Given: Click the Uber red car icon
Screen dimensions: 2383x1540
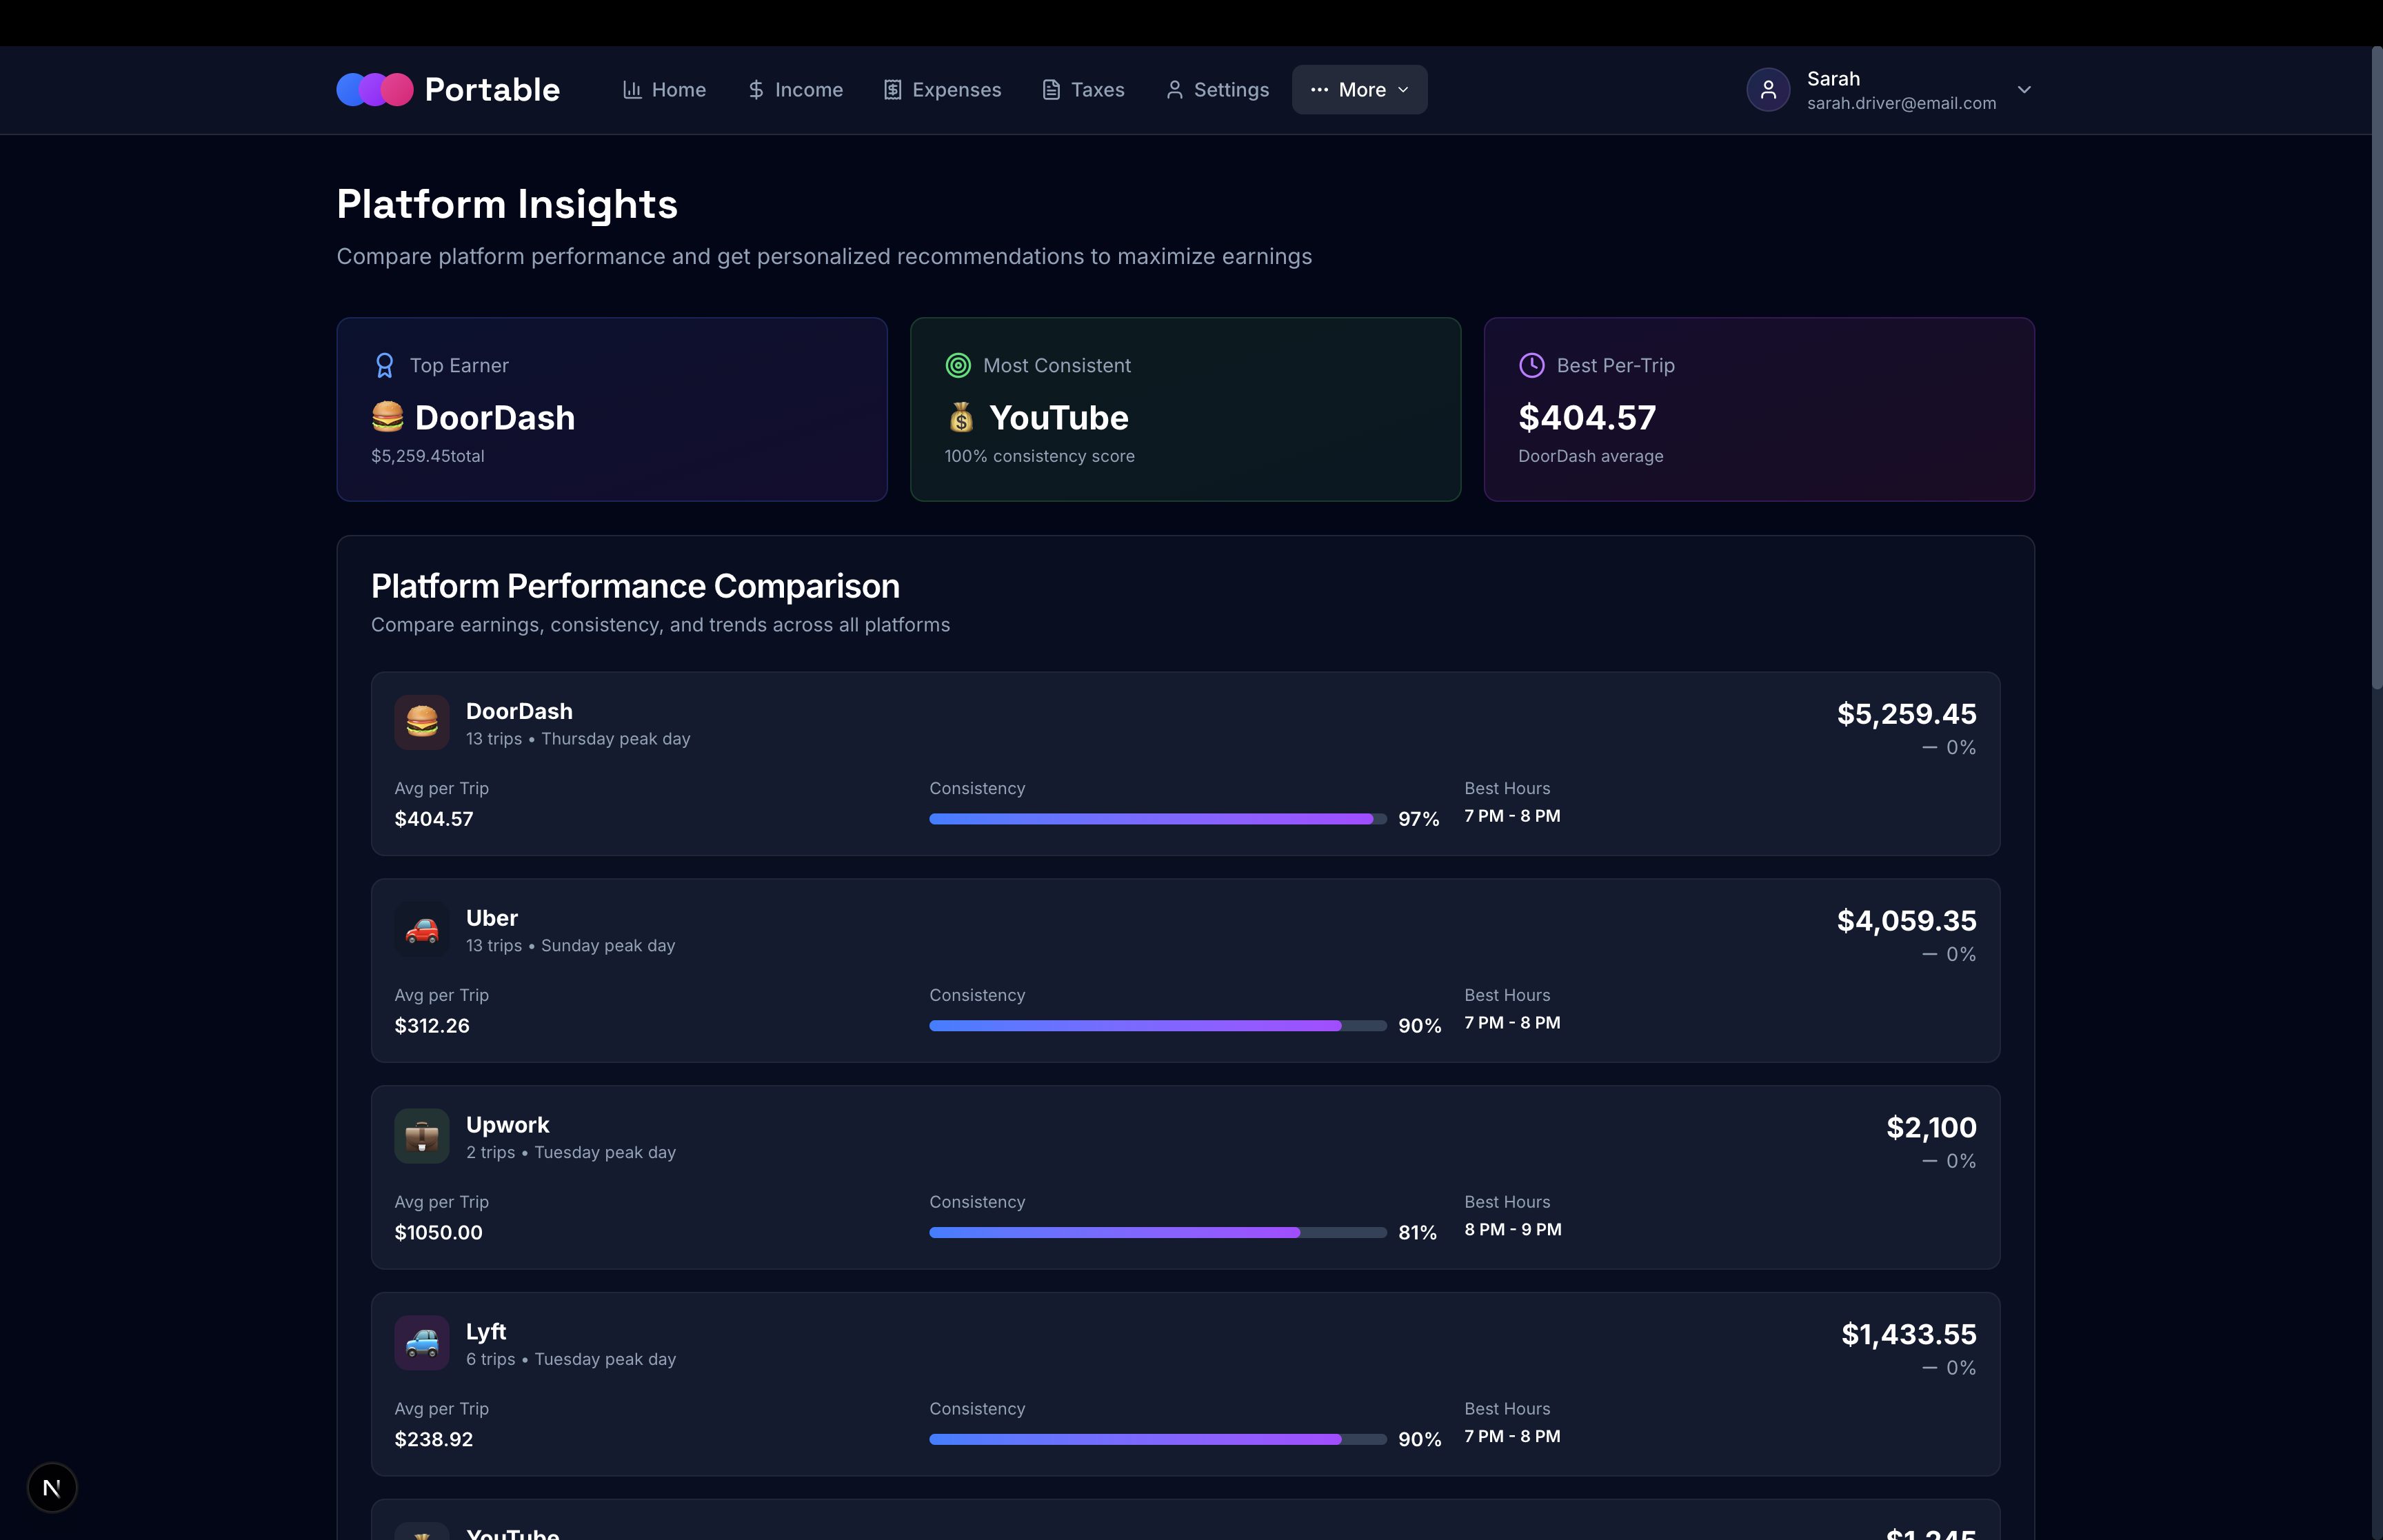Looking at the screenshot, I should pos(421,929).
